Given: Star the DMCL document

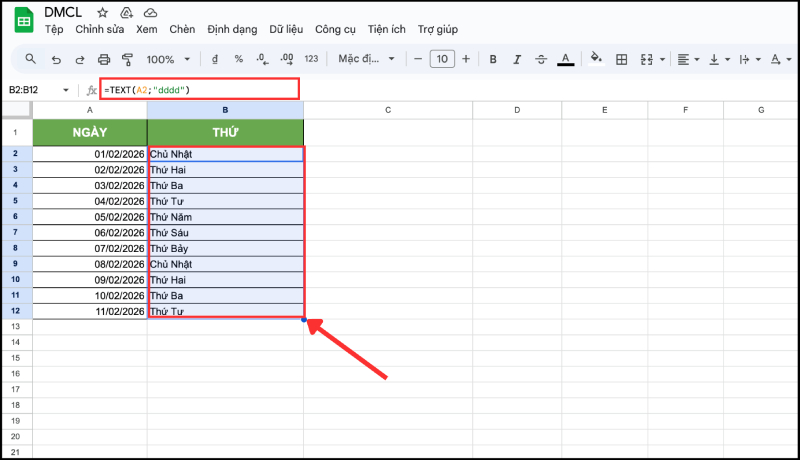Looking at the screenshot, I should 102,13.
